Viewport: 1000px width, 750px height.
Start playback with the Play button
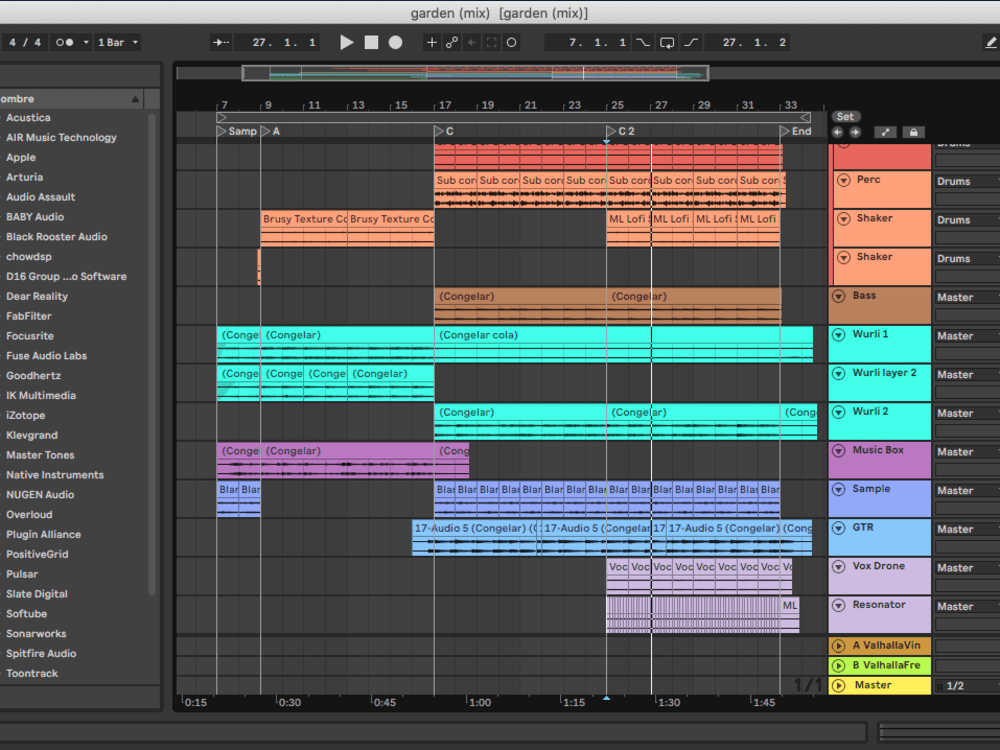click(346, 42)
